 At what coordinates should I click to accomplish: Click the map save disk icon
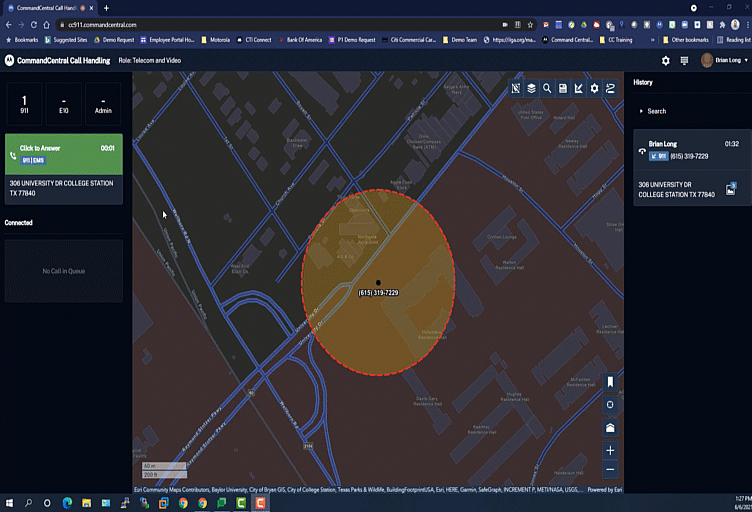click(x=563, y=88)
